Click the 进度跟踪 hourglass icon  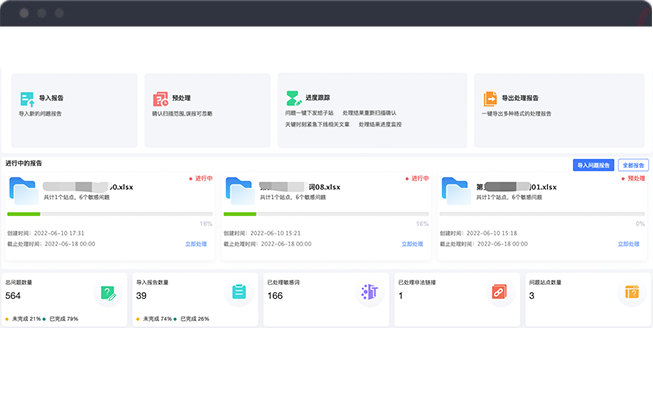294,98
